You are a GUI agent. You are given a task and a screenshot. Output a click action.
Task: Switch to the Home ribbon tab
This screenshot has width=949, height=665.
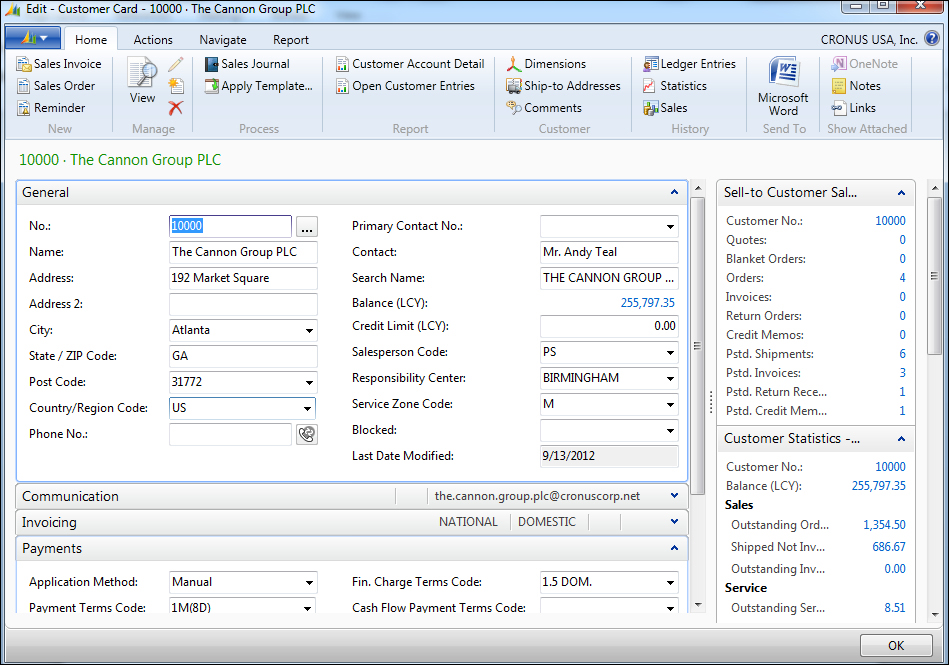pos(91,39)
